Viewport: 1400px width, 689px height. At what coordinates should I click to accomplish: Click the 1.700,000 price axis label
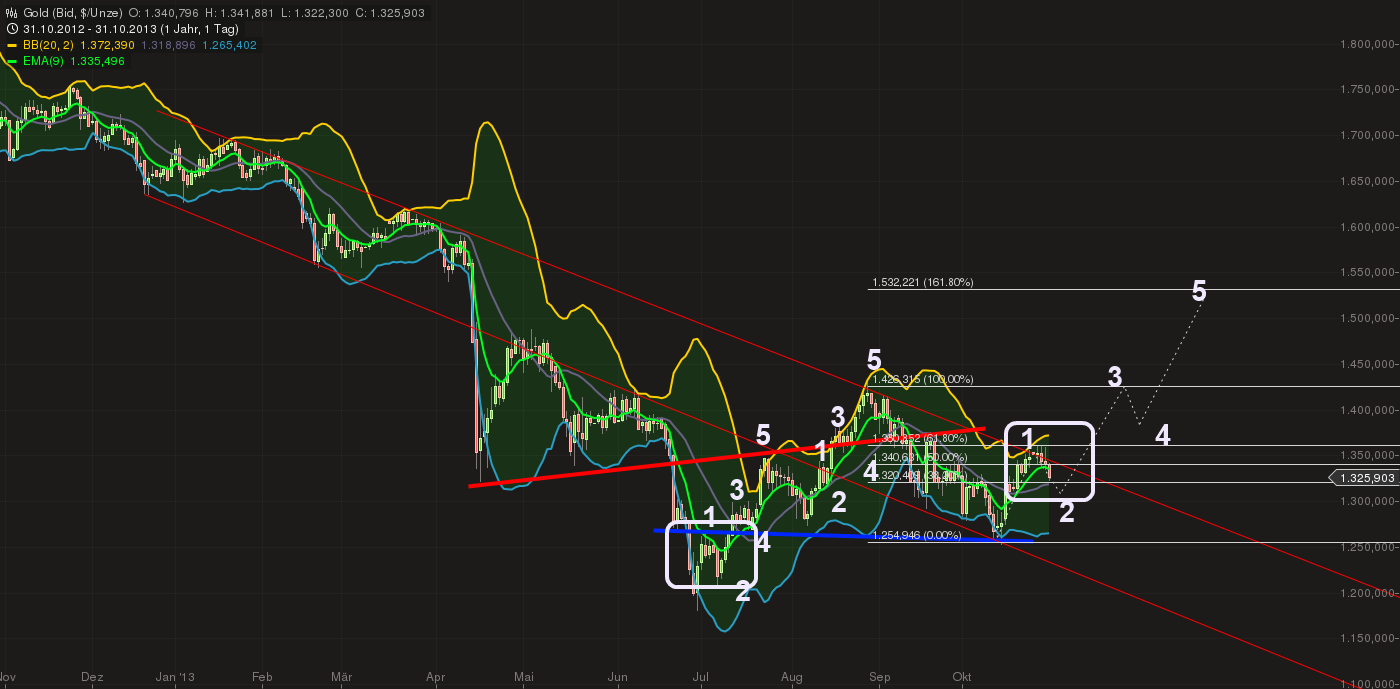coord(1369,135)
